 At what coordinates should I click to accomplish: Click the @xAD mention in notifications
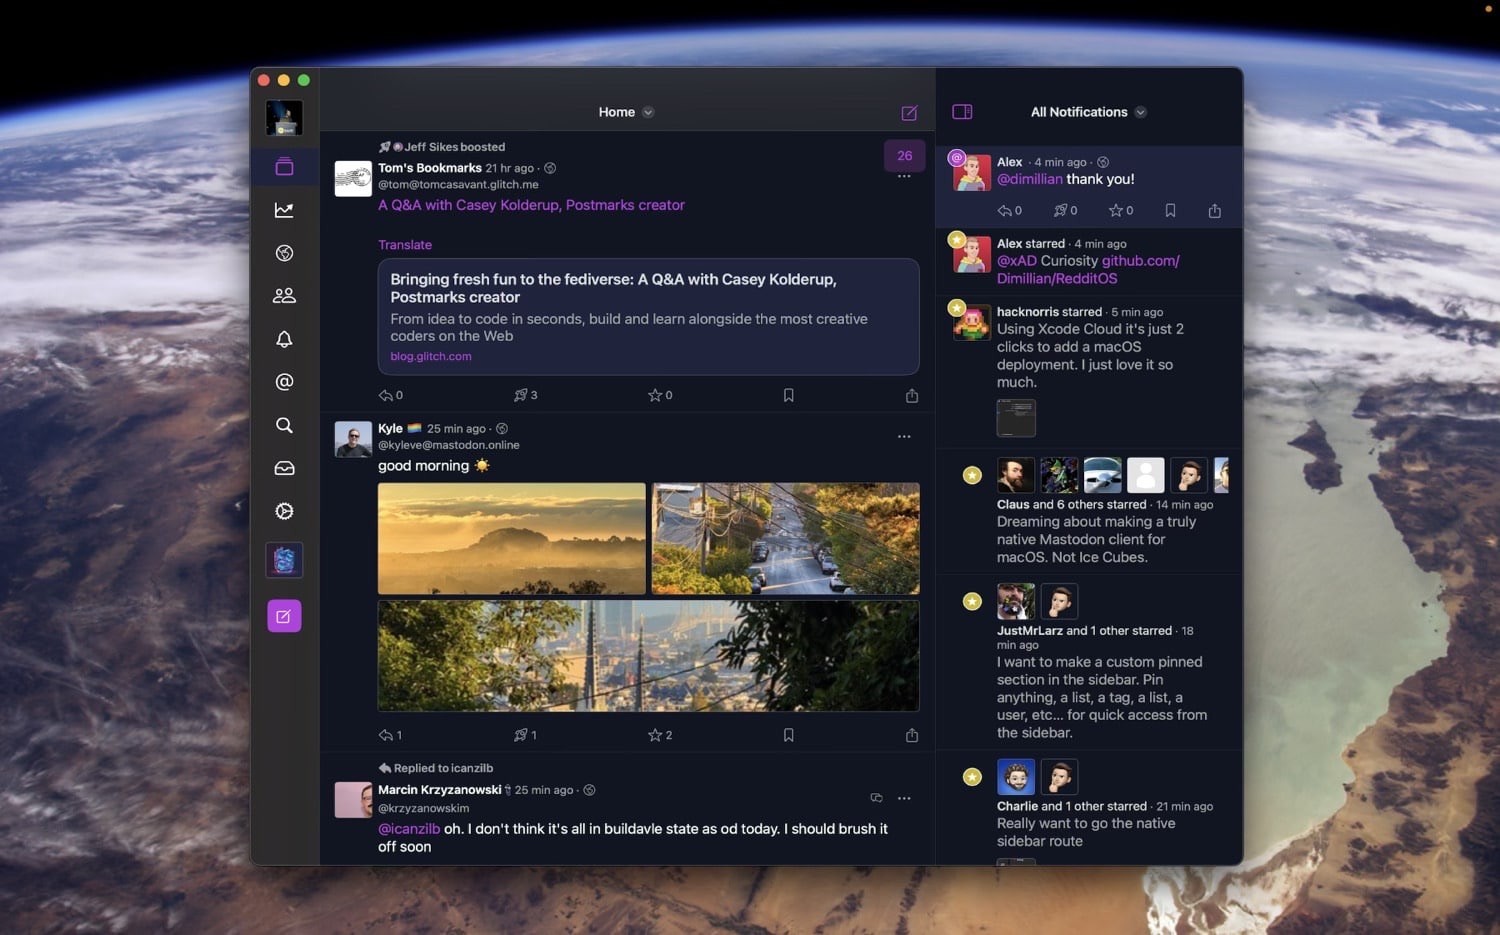tap(1017, 261)
